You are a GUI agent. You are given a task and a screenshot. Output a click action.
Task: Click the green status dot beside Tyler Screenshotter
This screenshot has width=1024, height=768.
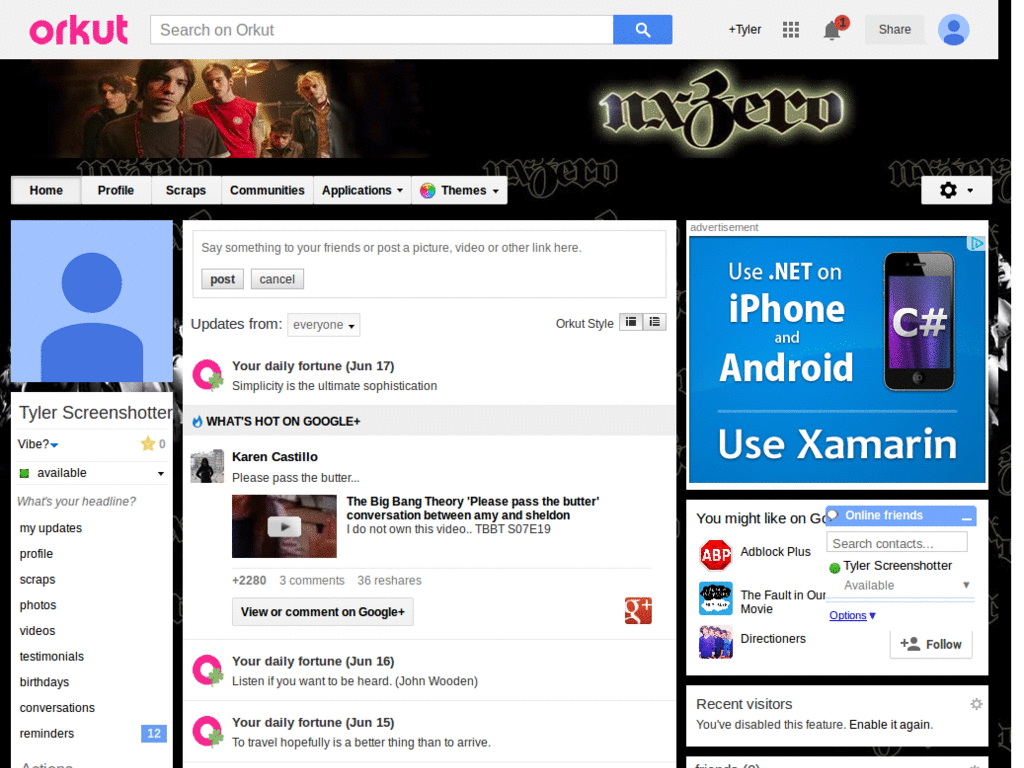coord(835,568)
